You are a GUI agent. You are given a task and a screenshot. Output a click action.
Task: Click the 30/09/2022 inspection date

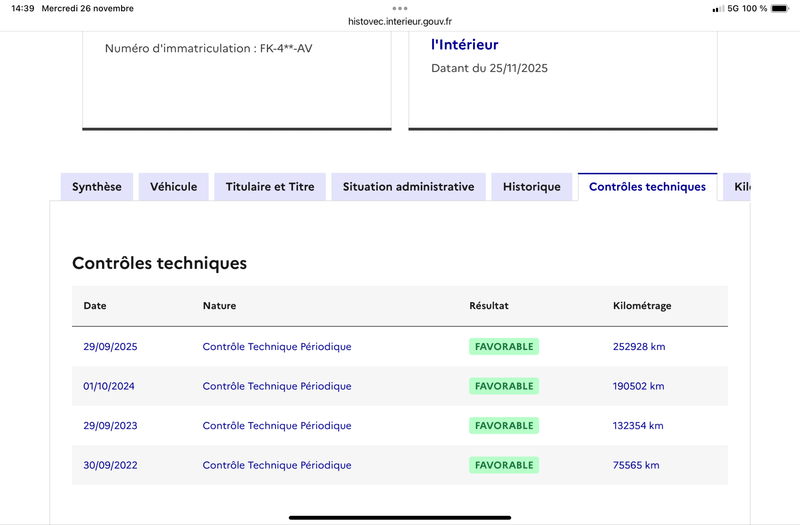coord(110,465)
